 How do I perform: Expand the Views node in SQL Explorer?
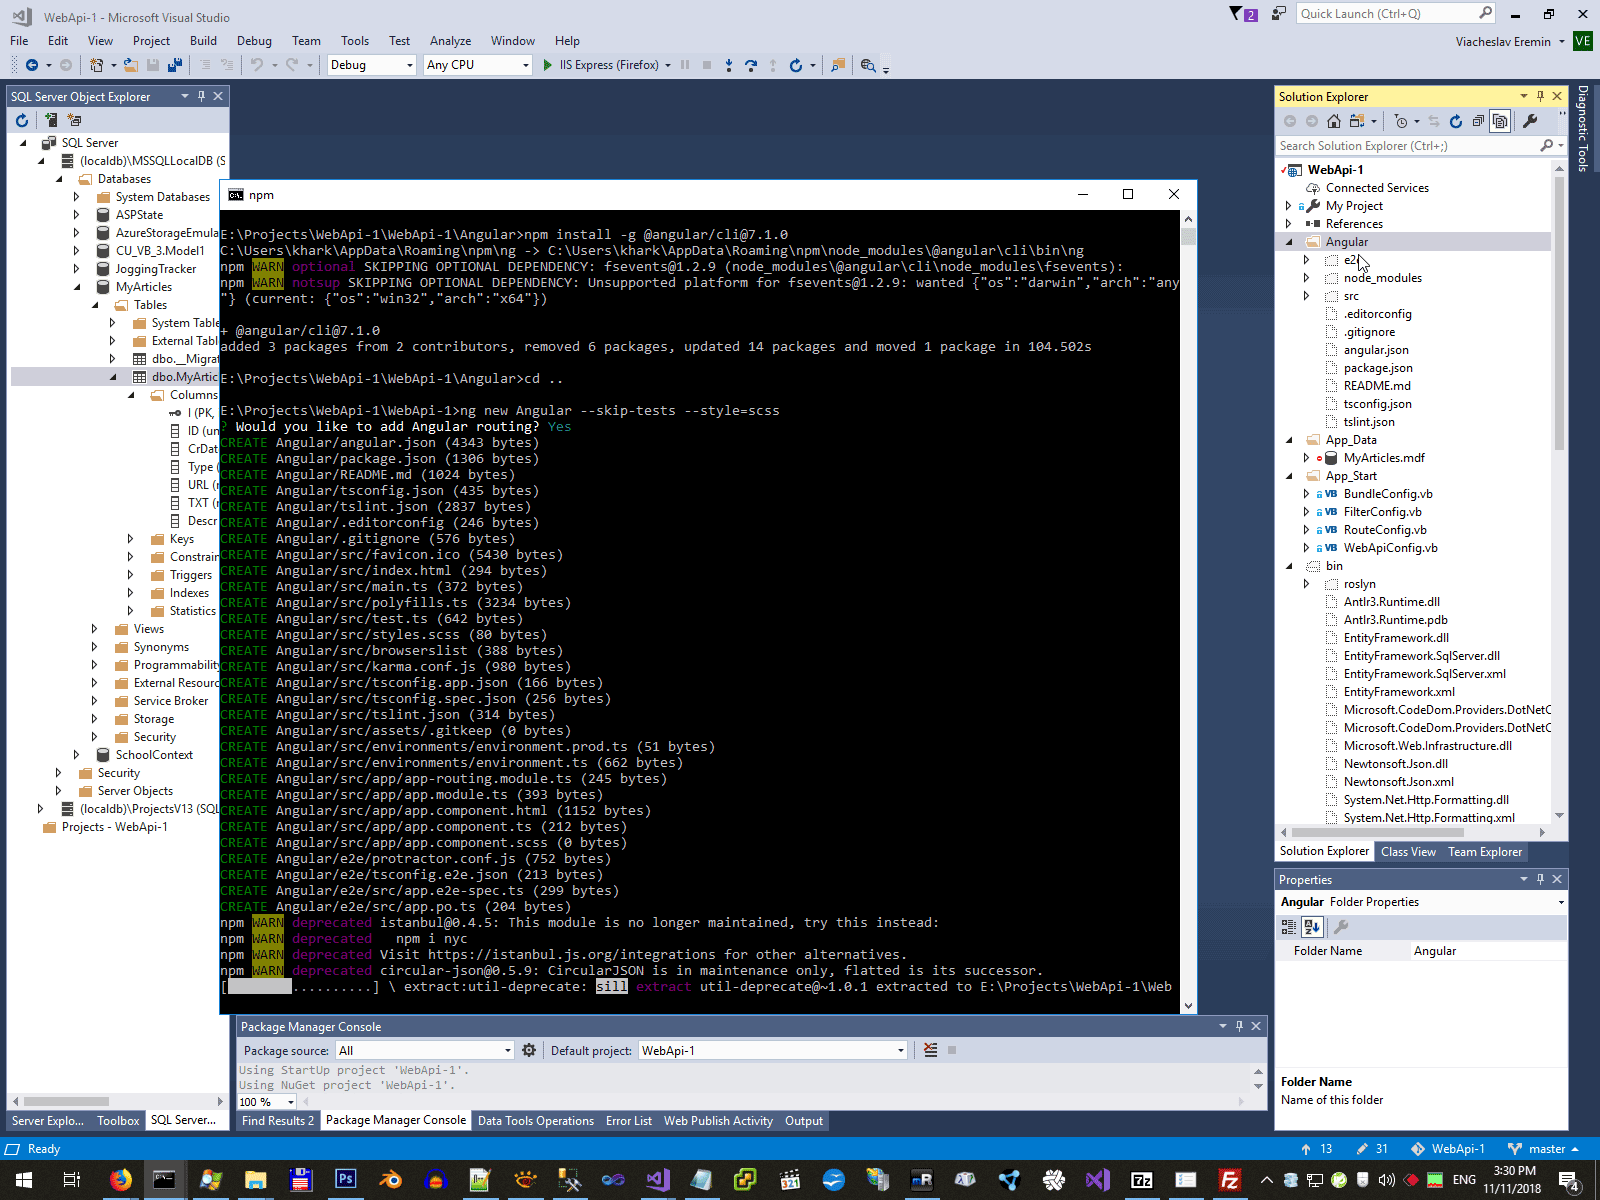94,629
